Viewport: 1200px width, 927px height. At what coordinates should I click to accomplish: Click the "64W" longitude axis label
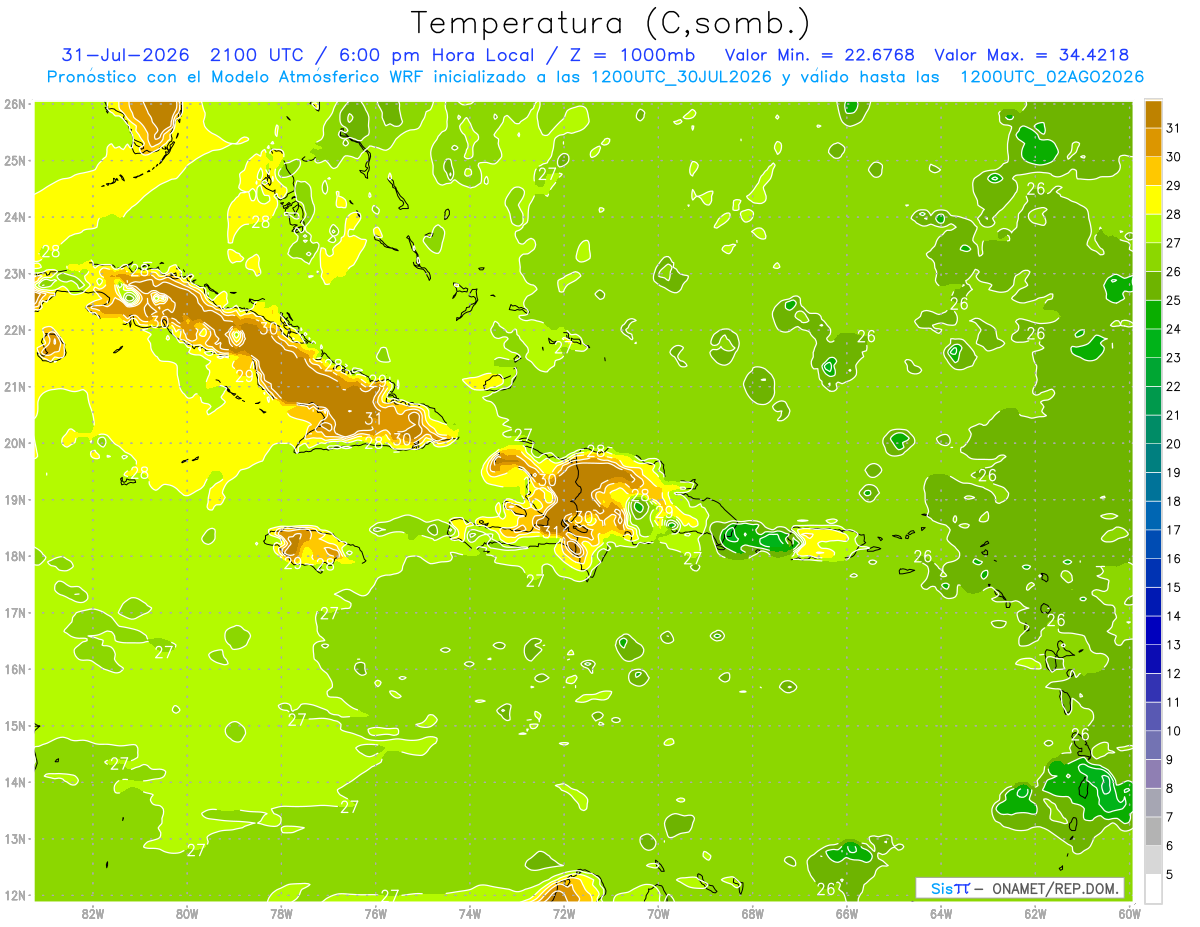point(941,913)
